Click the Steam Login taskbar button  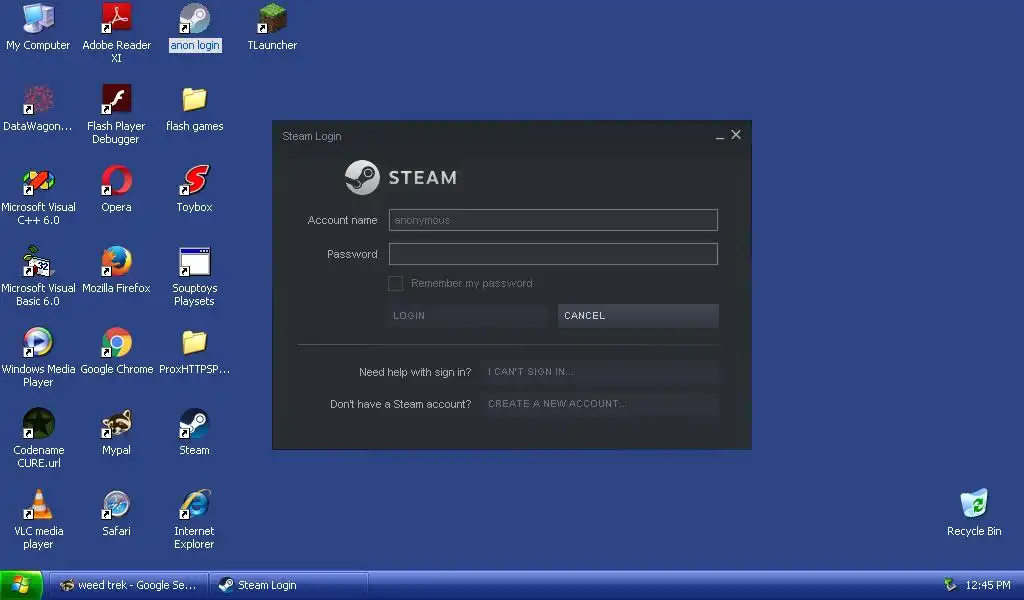coord(289,585)
